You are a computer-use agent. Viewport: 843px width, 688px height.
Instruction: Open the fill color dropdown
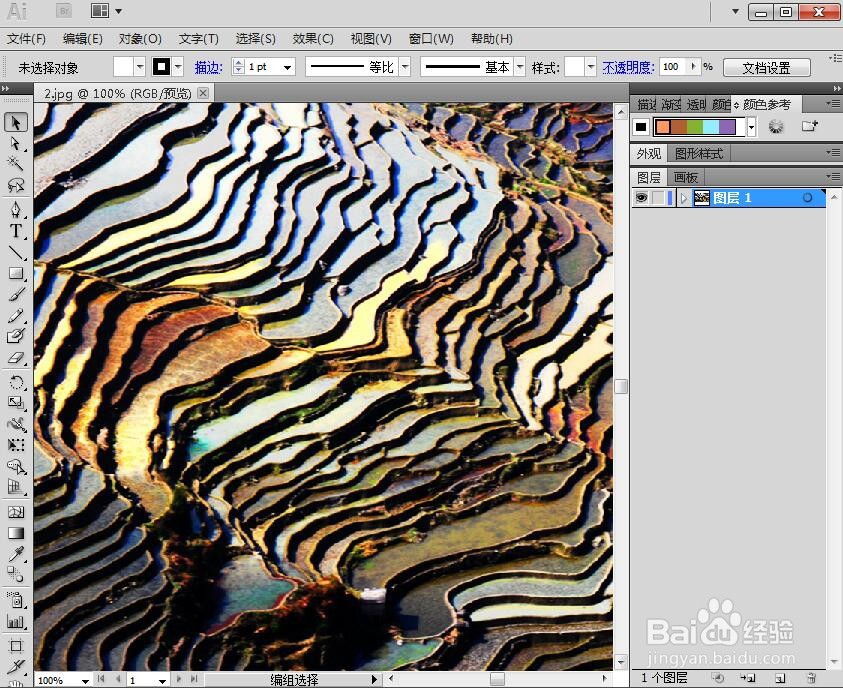point(140,67)
